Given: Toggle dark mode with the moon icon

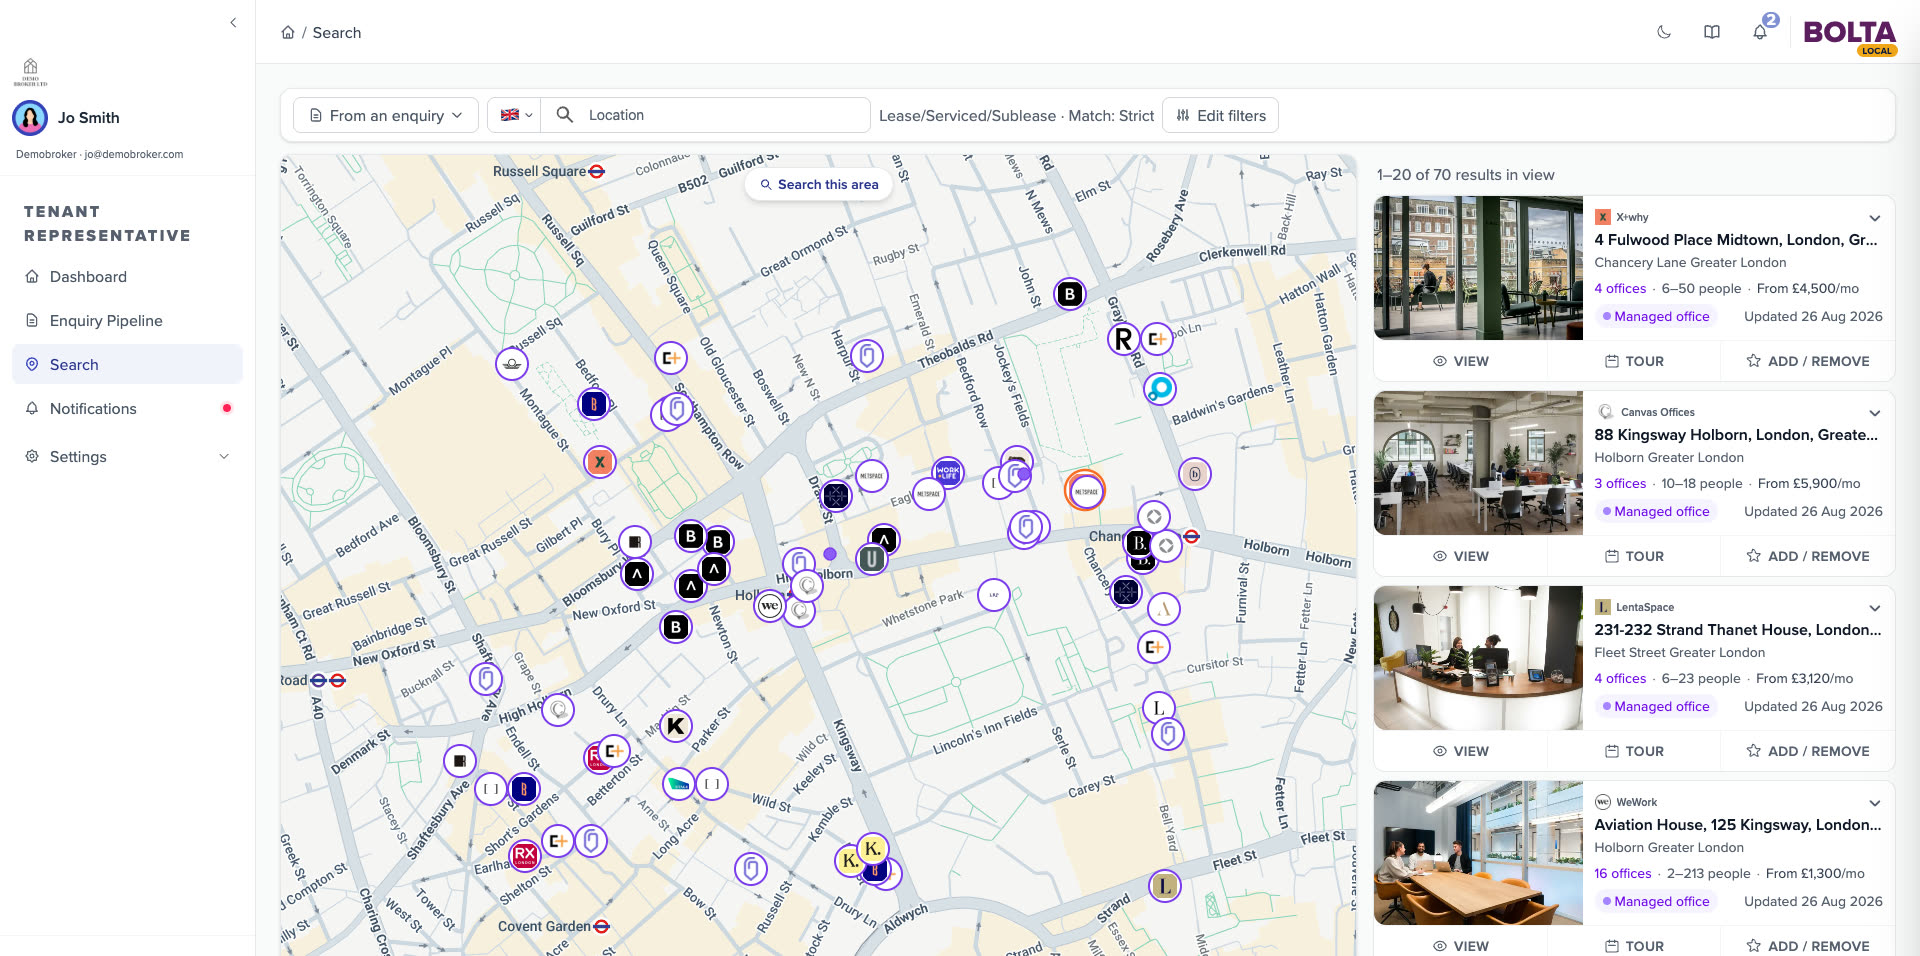Looking at the screenshot, I should point(1664,32).
